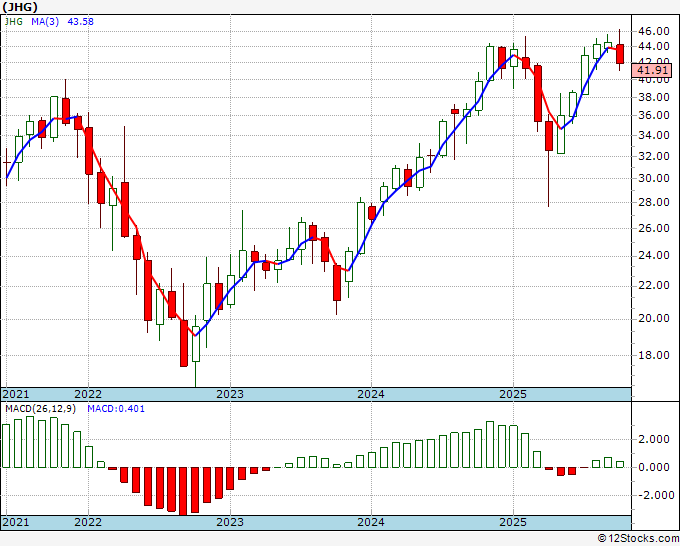The height and width of the screenshot is (546, 680).
Task: Click the 12Stocks.com copyright text
Action: pos(638,539)
